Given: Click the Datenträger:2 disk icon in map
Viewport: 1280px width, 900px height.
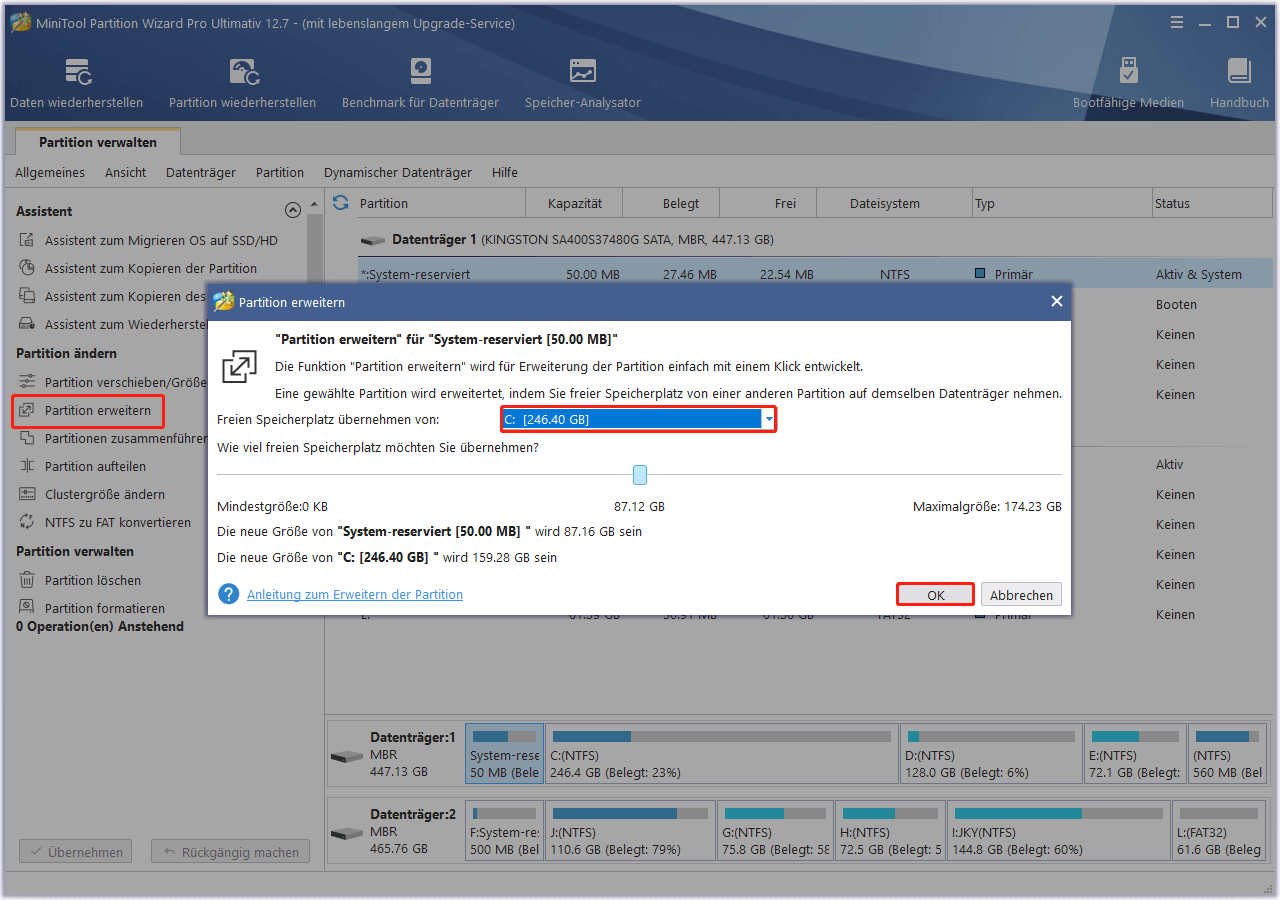Looking at the screenshot, I should click(347, 833).
